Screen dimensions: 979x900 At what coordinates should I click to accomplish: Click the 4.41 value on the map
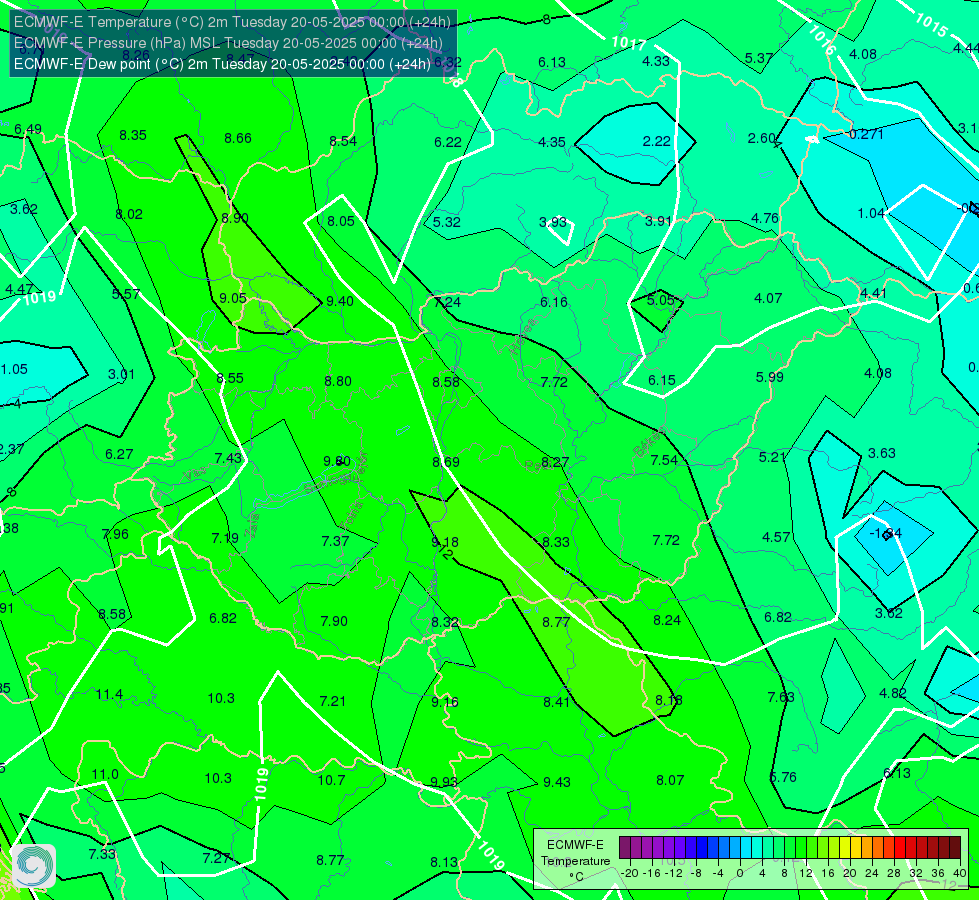873,293
